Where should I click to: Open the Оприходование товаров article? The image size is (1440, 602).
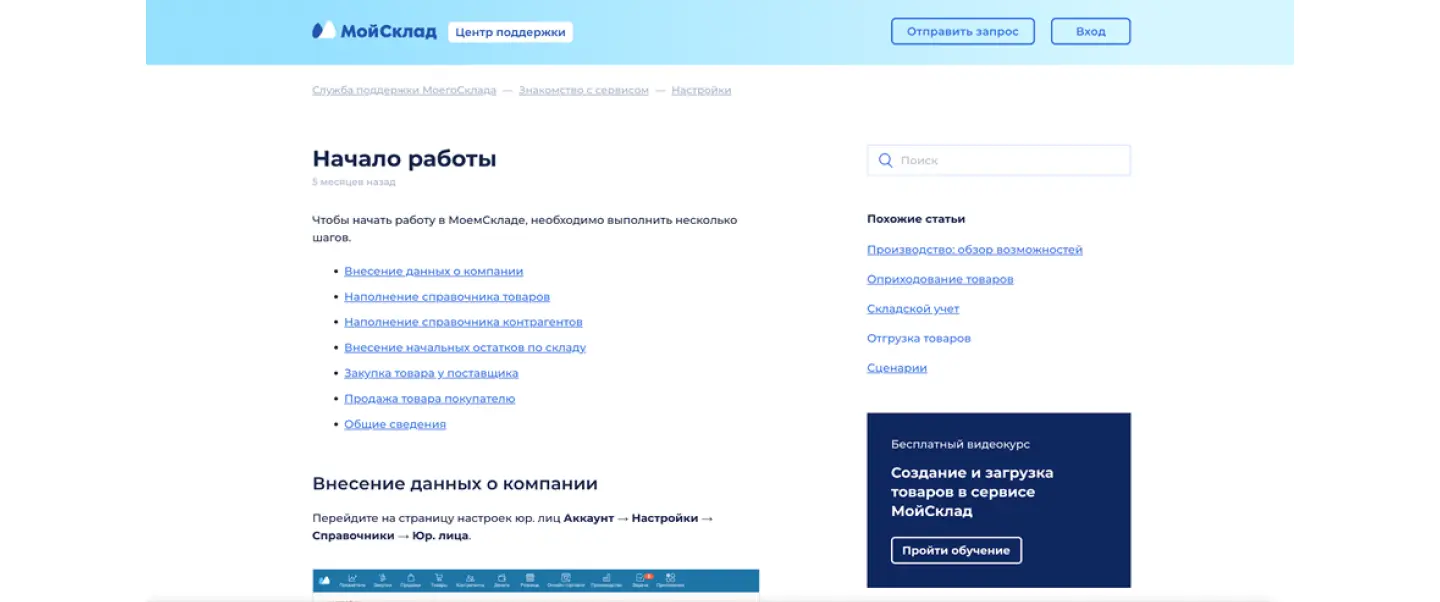[x=940, y=279]
